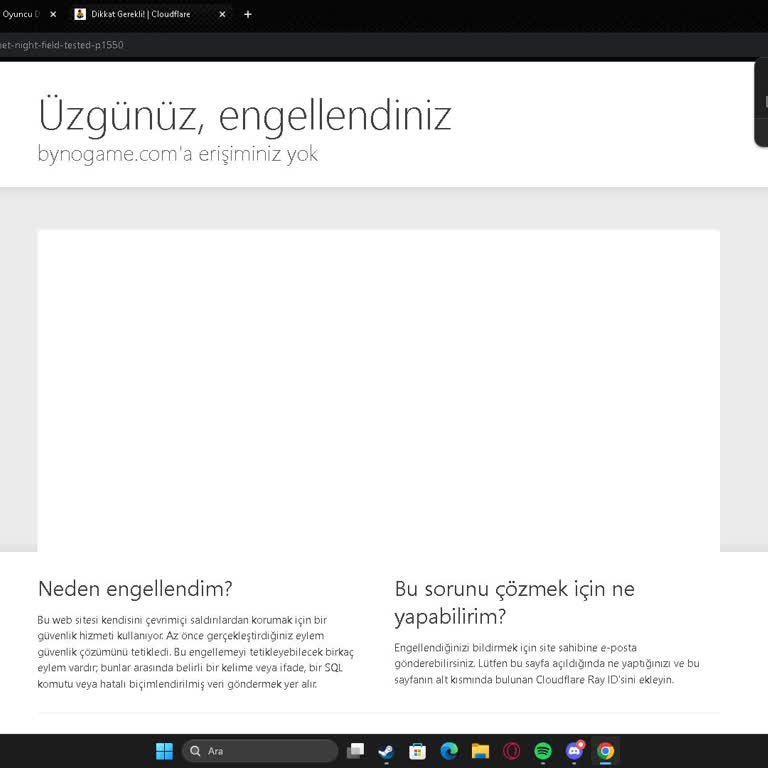Open File Explorer from the taskbar

[480, 751]
